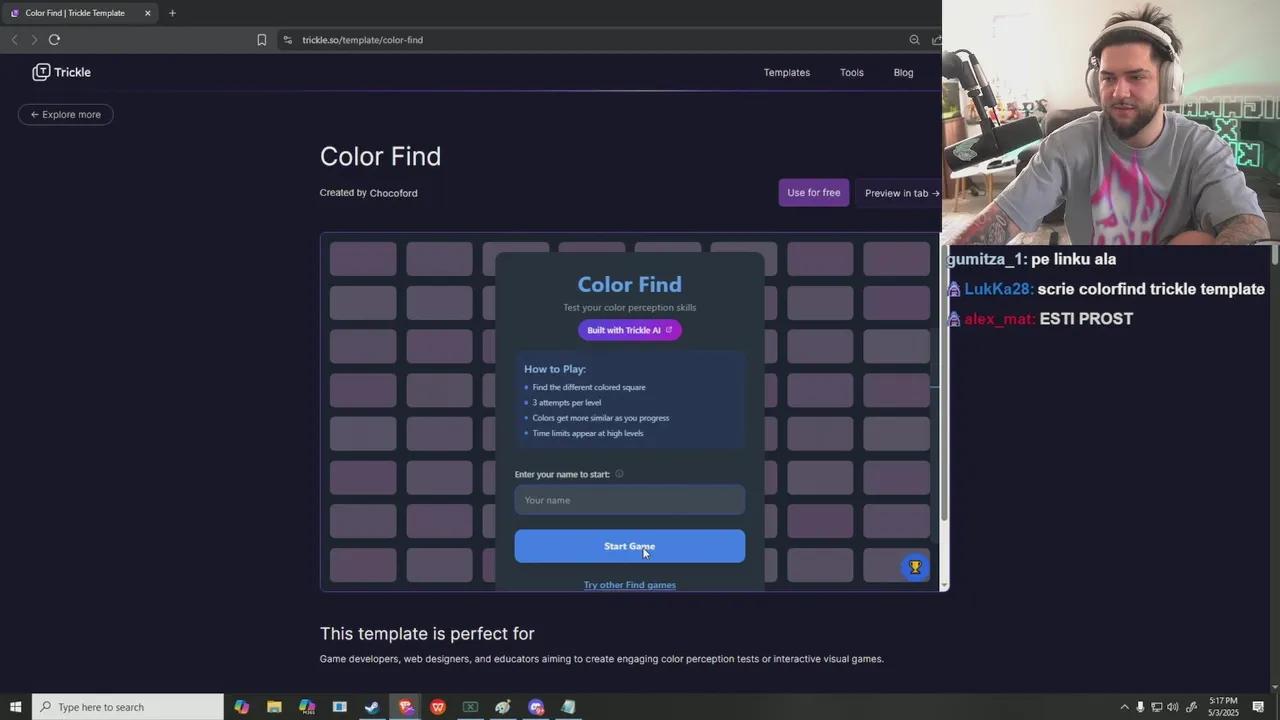Click the Built with Trickle AI badge
This screenshot has height=720, width=1280.
pyautogui.click(x=630, y=330)
